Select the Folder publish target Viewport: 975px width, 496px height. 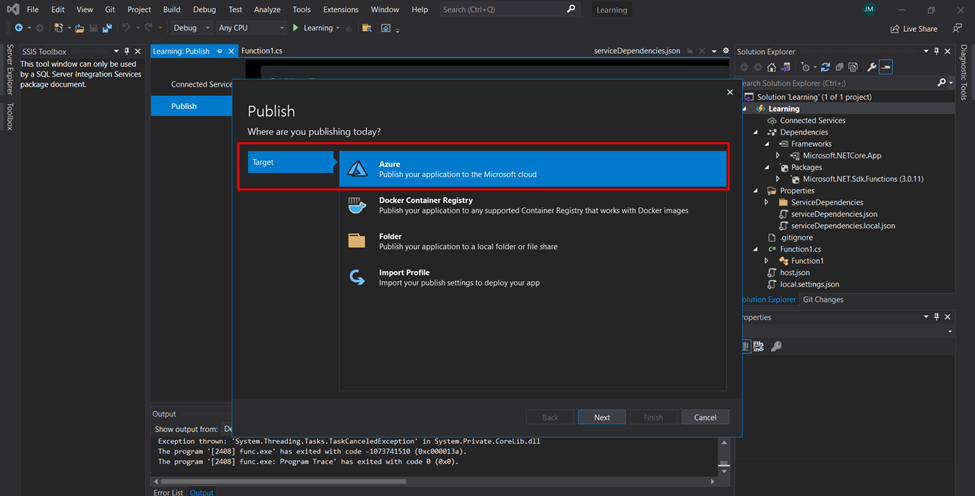coord(533,241)
